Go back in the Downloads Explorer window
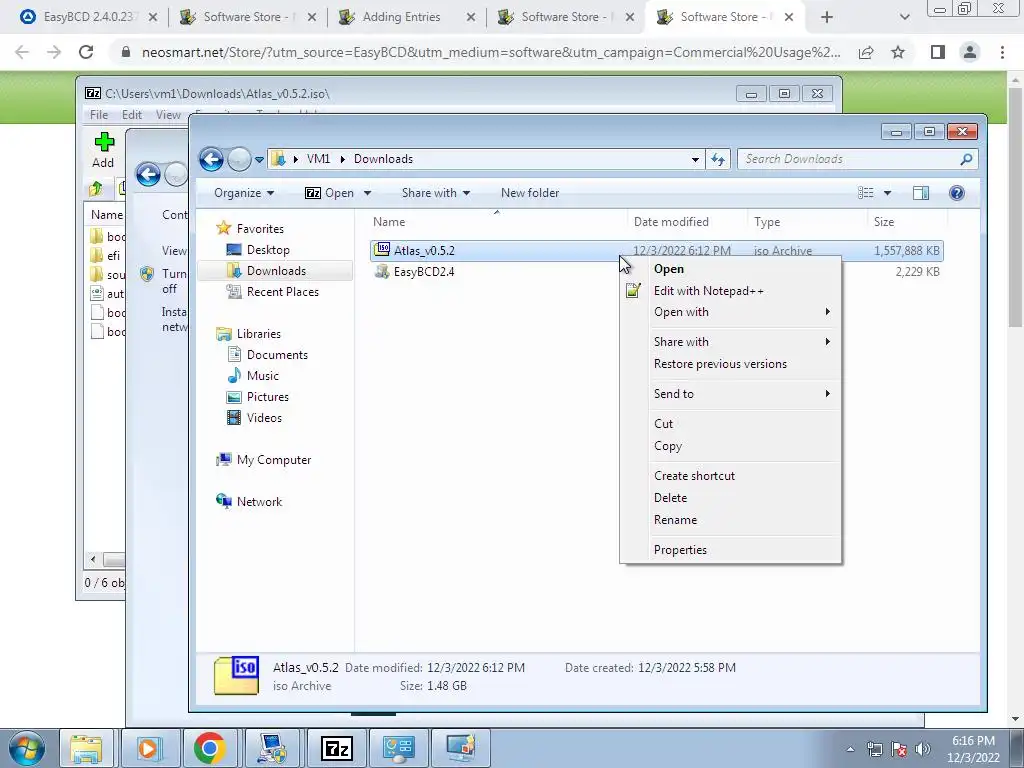 point(212,159)
